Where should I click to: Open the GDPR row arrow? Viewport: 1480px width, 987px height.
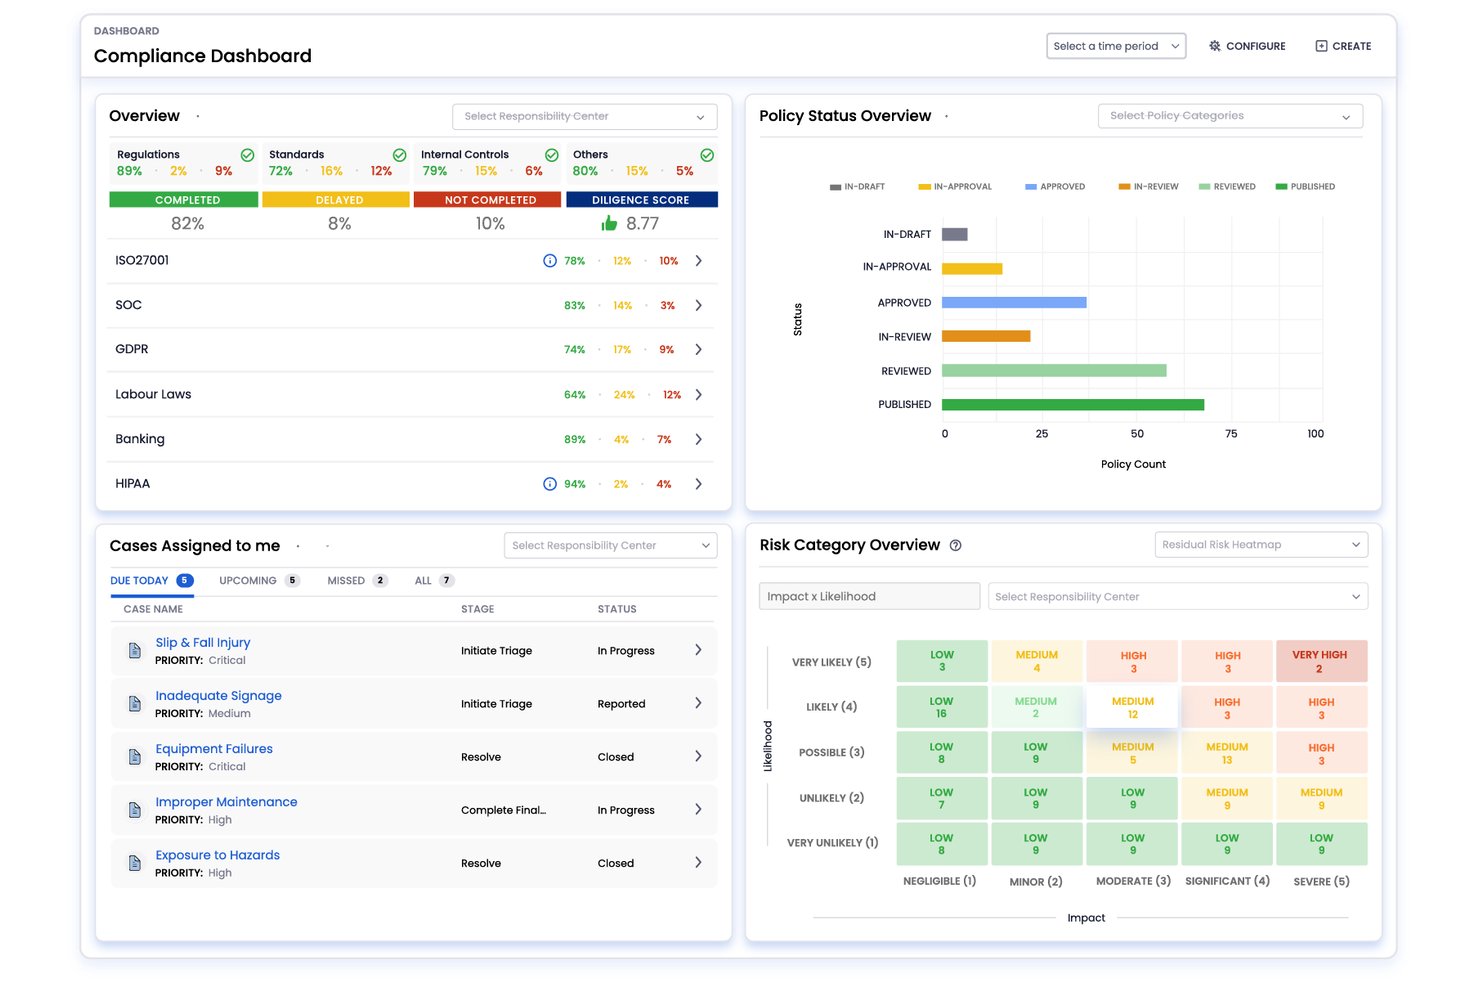[x=698, y=350]
